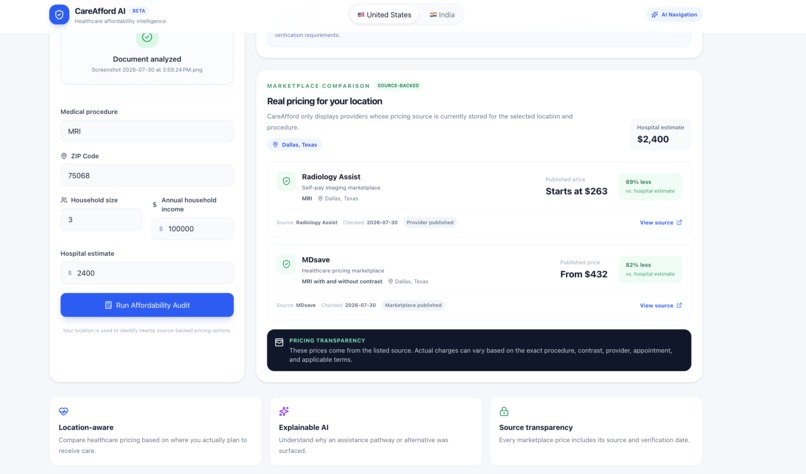Click the MDsave provider name
The image size is (806, 474).
pyautogui.click(x=316, y=260)
